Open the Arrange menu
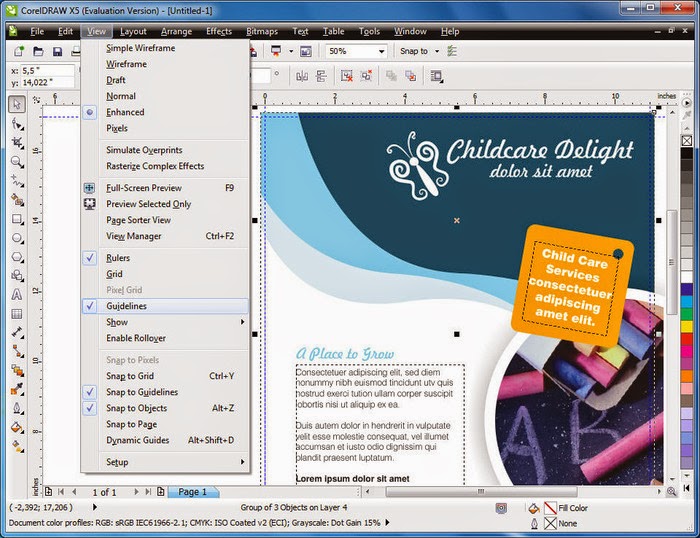 pyautogui.click(x=176, y=31)
